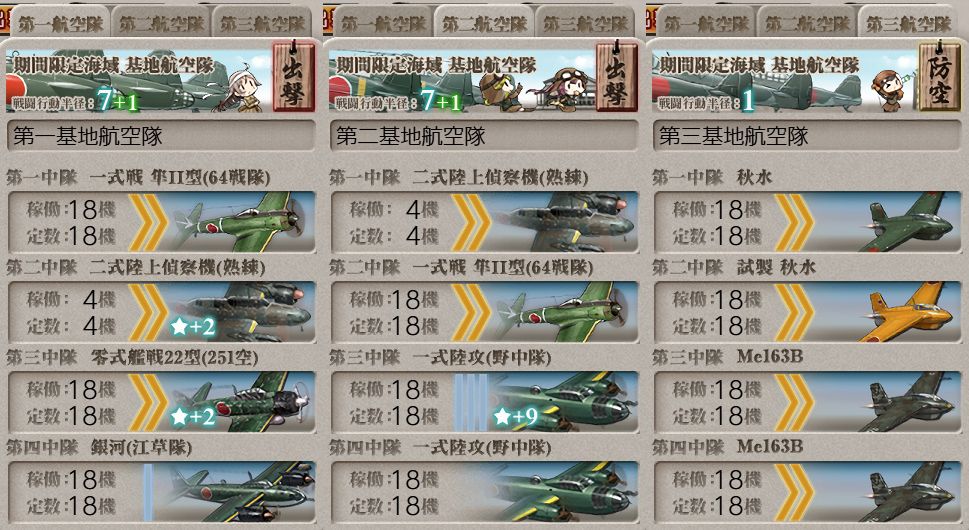Toggle the 出撃 wooden sign of second air base
The height and width of the screenshot is (530, 969).
click(617, 76)
